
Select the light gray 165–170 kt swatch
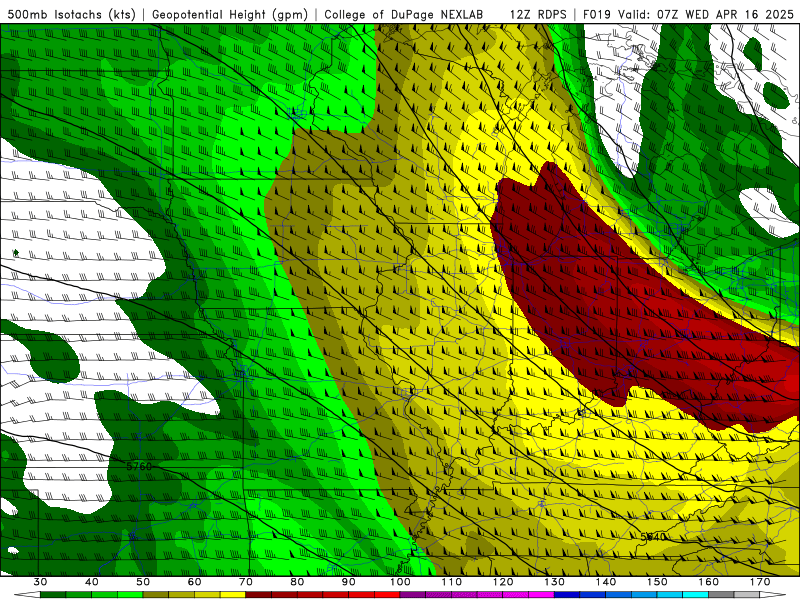tap(747, 594)
